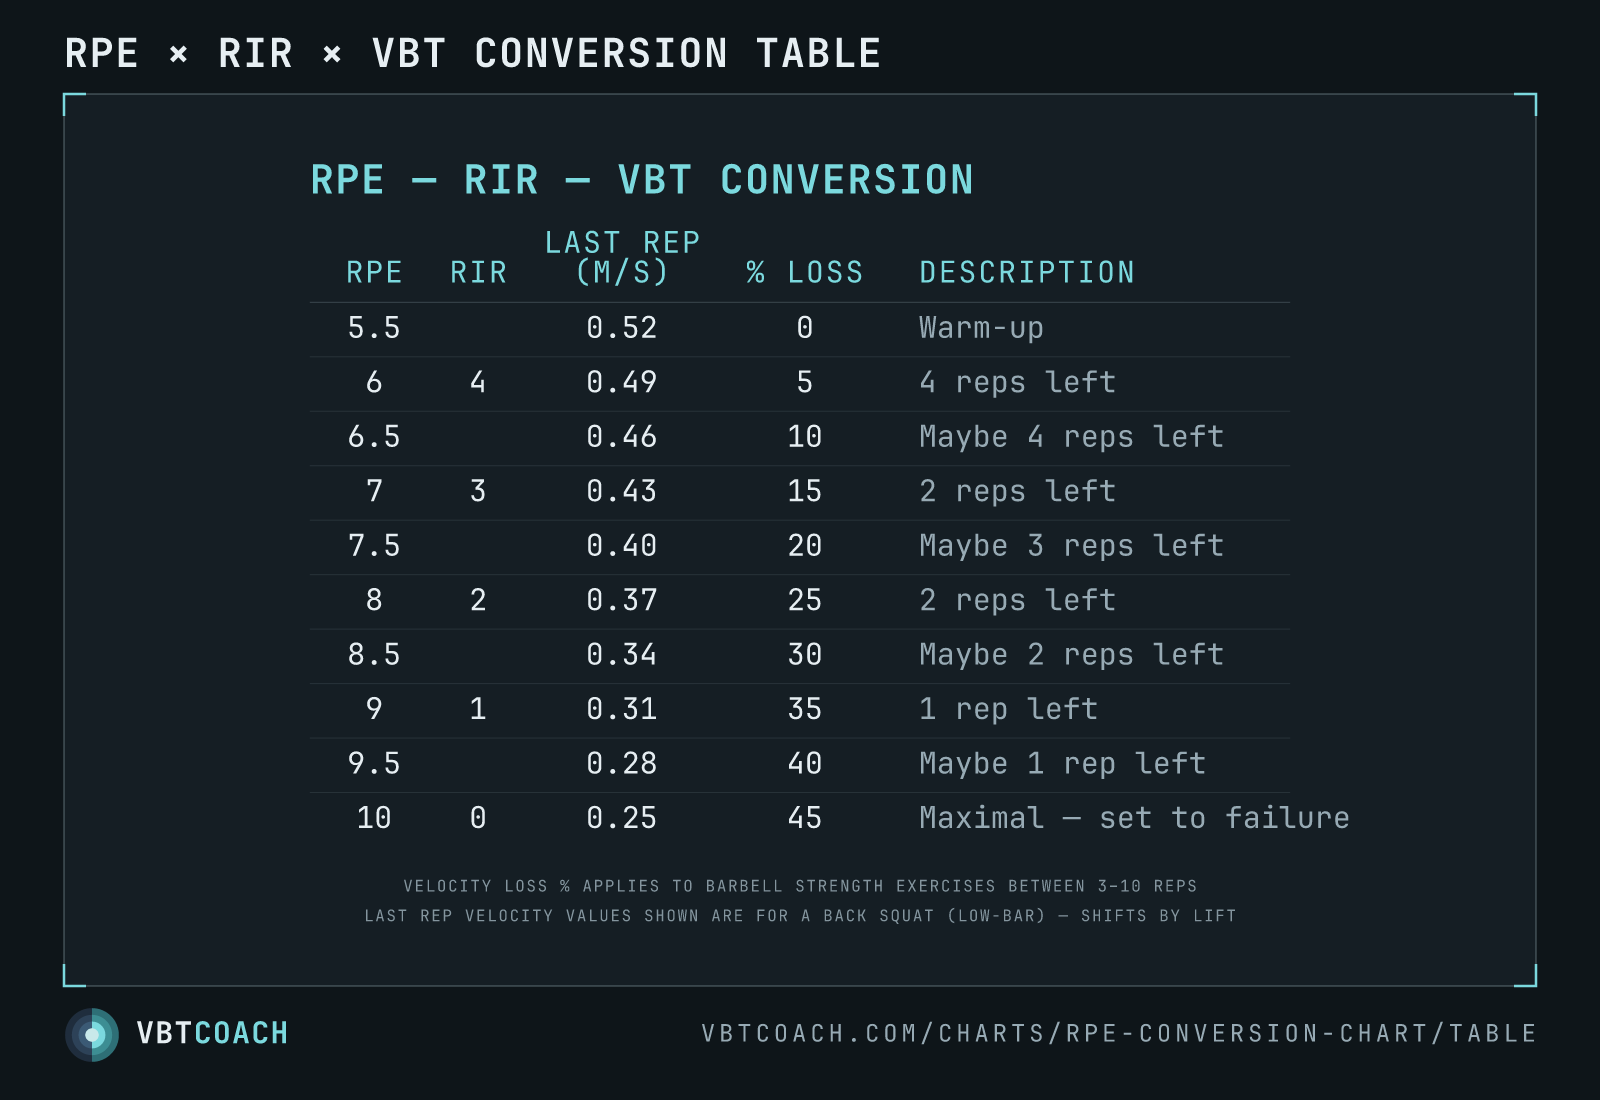Select the page title 'RPE × RIR × VBT CONVERSION TABLE'
This screenshot has width=1600, height=1100.
point(473,54)
